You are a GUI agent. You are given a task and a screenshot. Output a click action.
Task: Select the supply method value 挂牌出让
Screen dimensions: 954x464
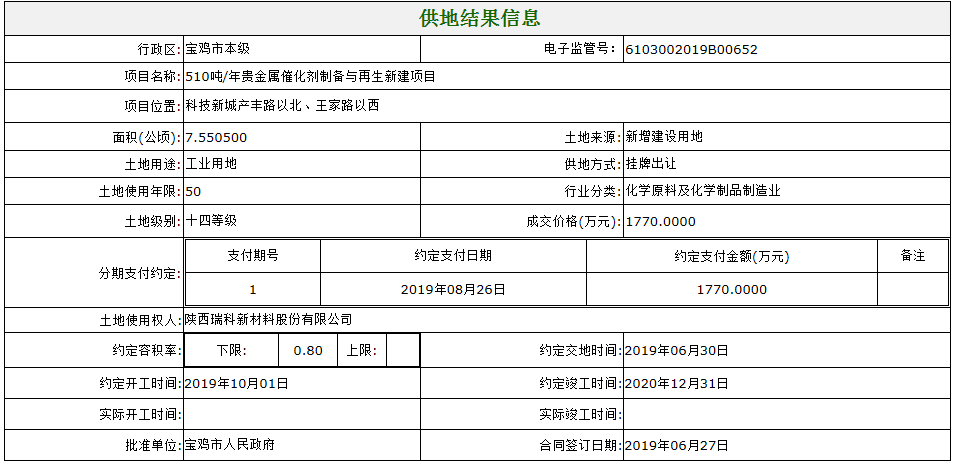(x=651, y=164)
